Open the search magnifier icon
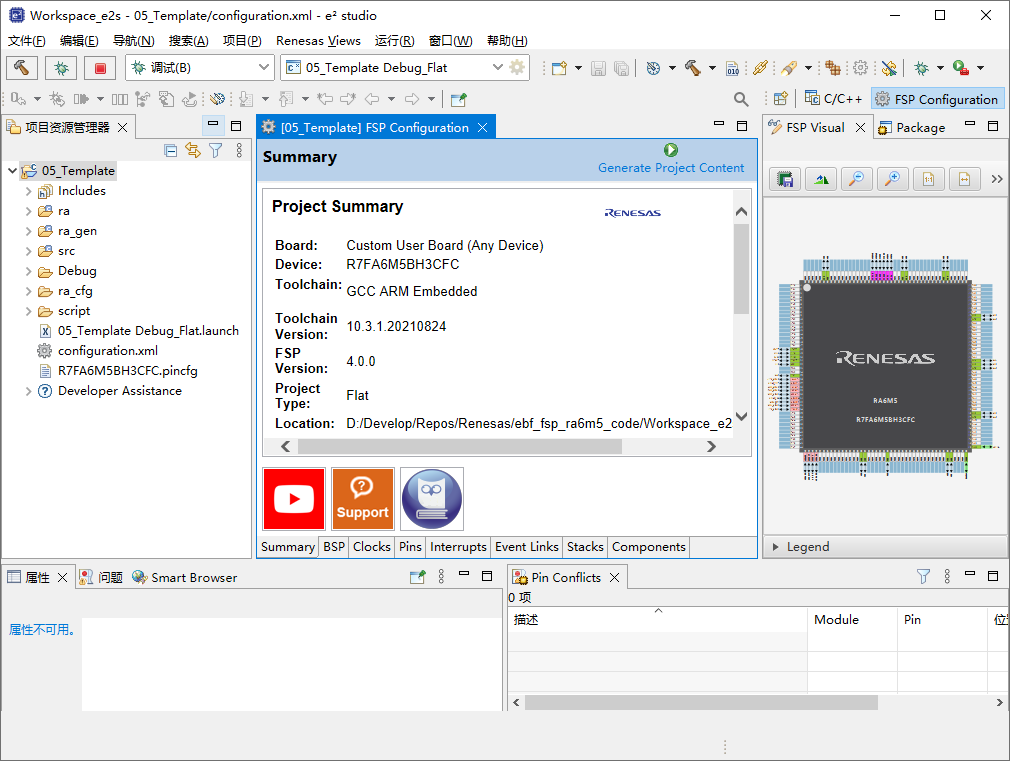Viewport: 1010px width, 761px height. coord(741,99)
